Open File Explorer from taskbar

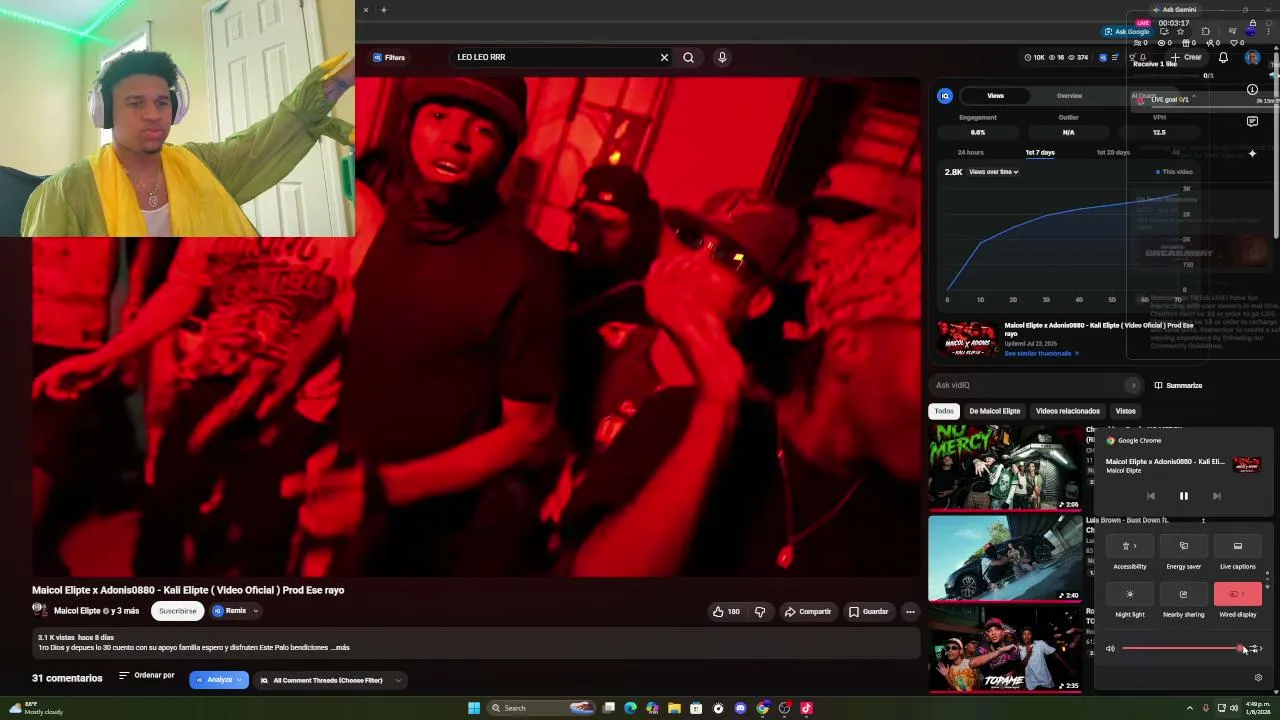point(674,708)
